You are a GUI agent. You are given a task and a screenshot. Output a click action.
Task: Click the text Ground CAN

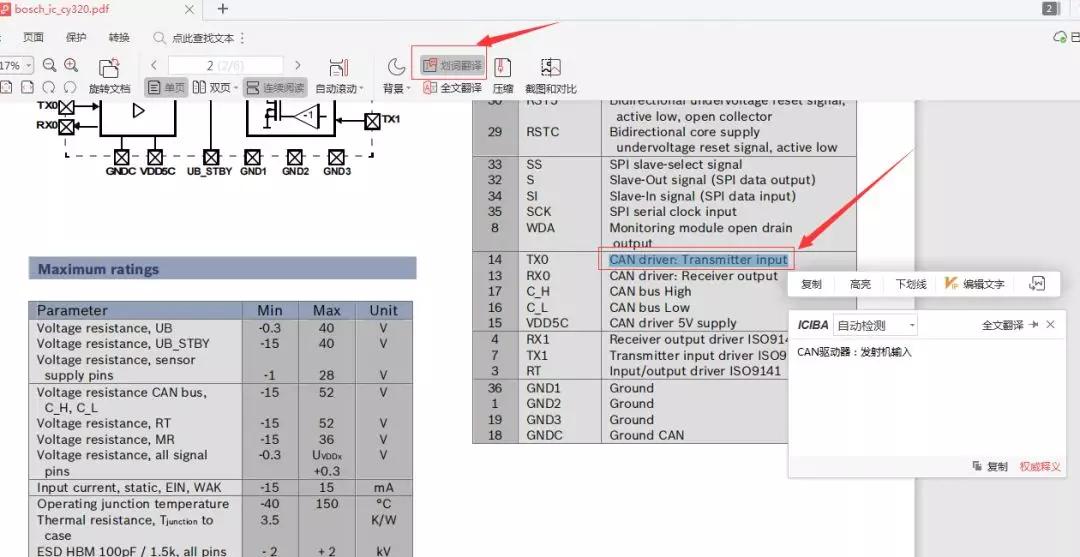[x=647, y=434]
